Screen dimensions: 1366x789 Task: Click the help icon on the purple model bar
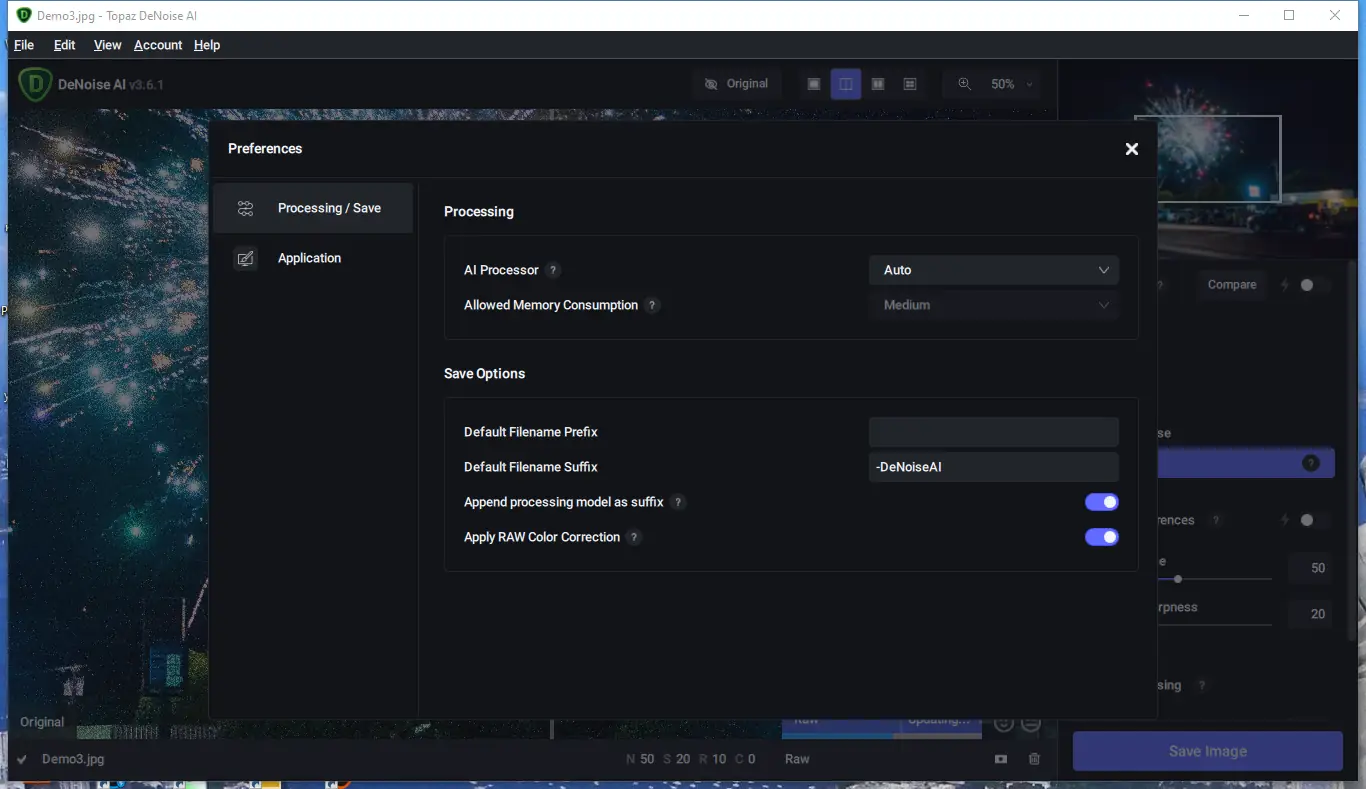tap(1311, 463)
